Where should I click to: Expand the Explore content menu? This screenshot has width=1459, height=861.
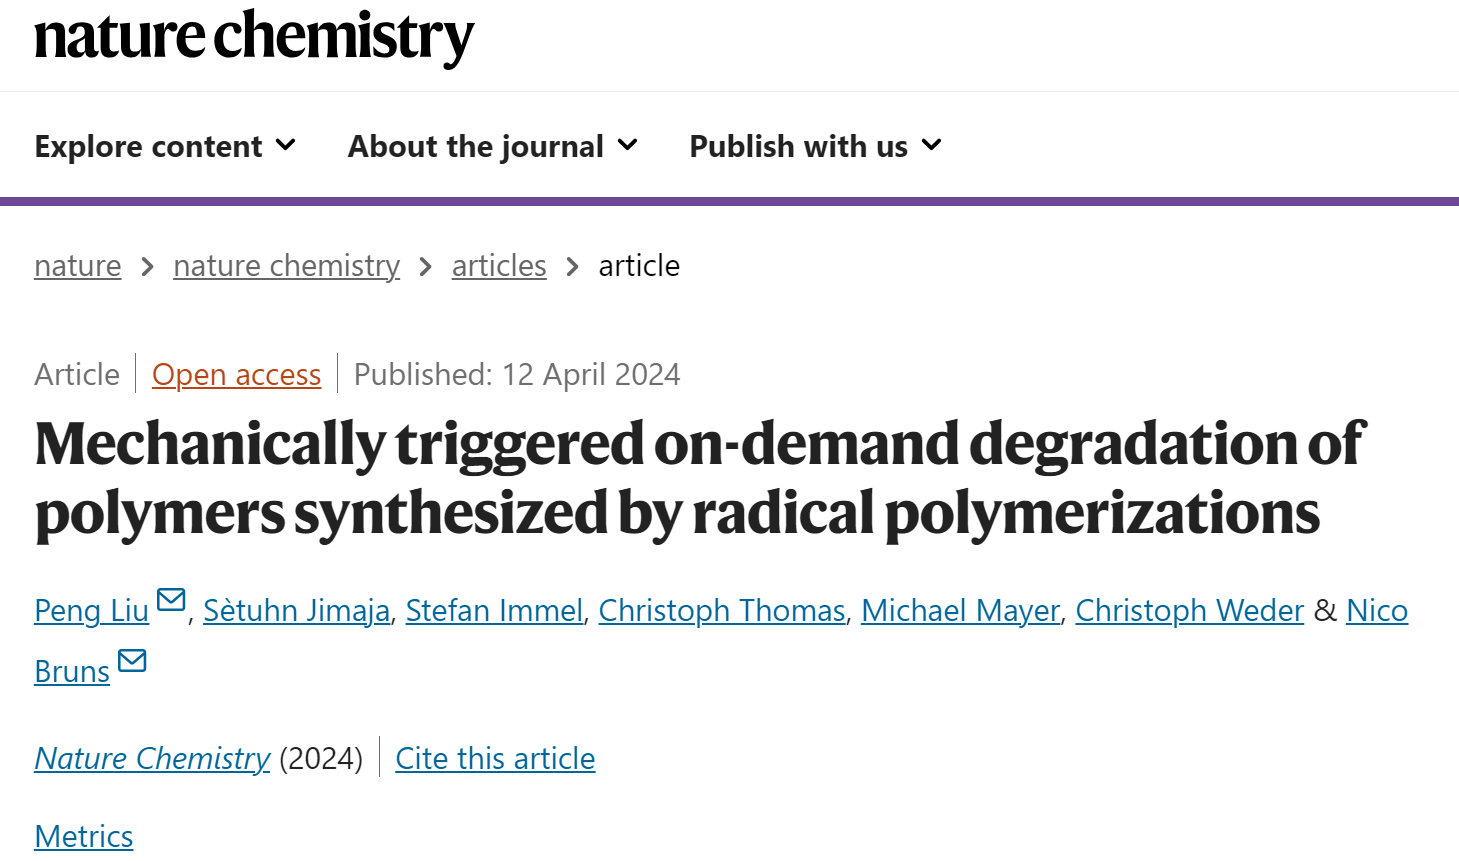(165, 146)
